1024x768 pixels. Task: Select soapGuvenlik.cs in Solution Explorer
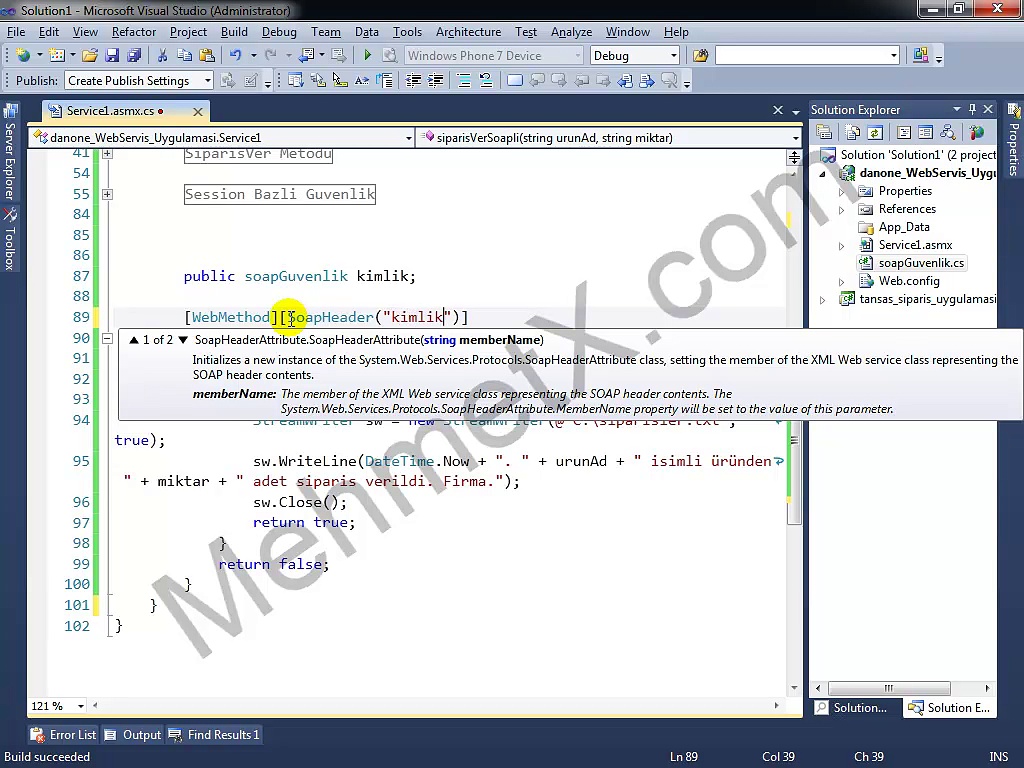tap(921, 263)
